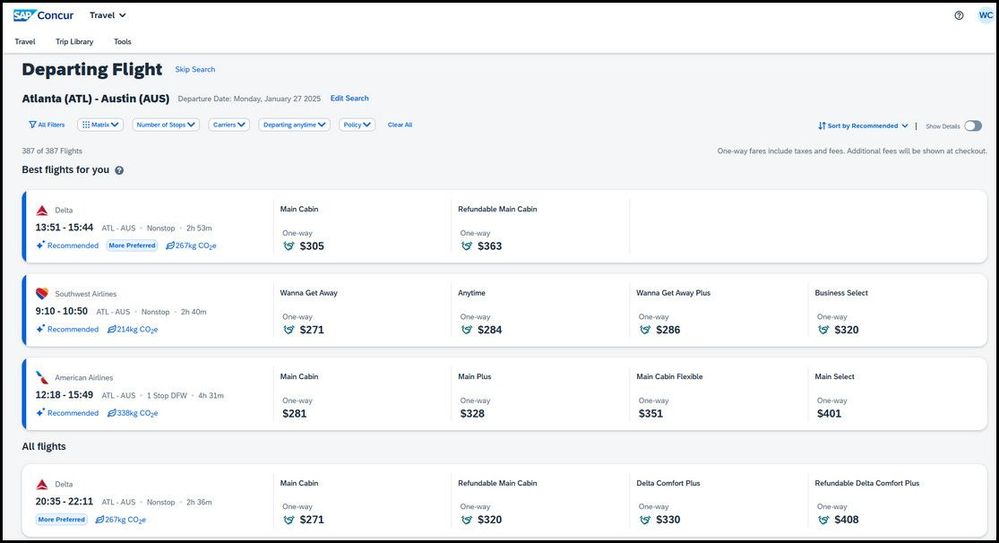Click the Matrix grid icon
999x543 pixels.
tap(86, 125)
